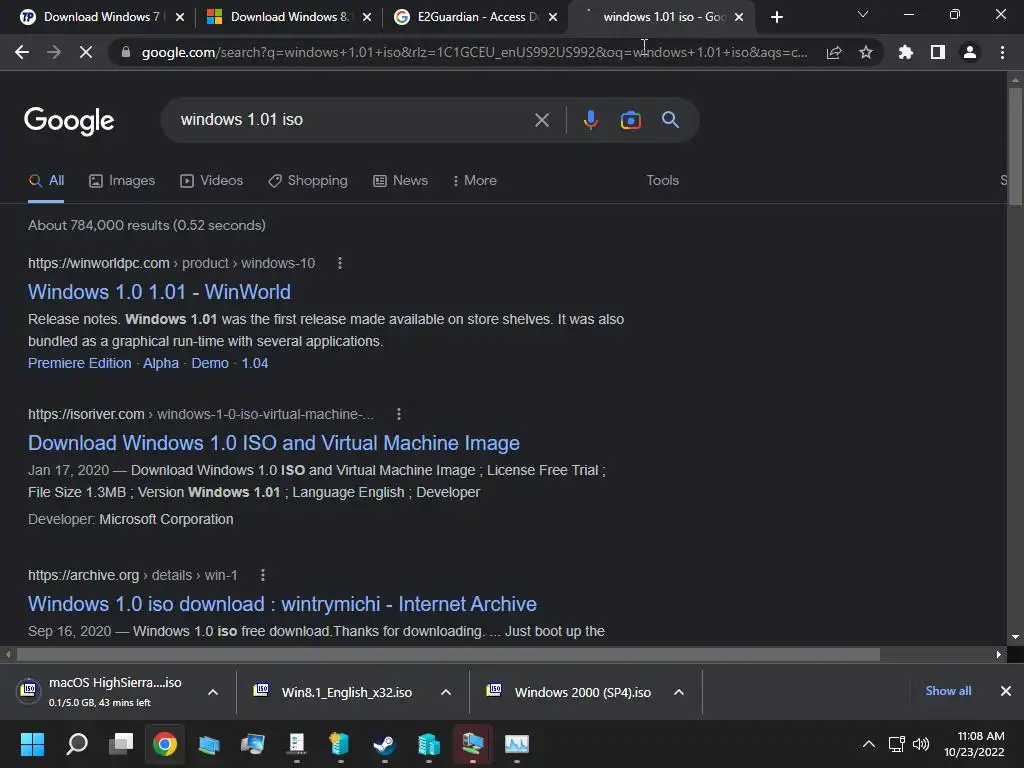Expand options for macOS HighSierra download

pos(213,692)
